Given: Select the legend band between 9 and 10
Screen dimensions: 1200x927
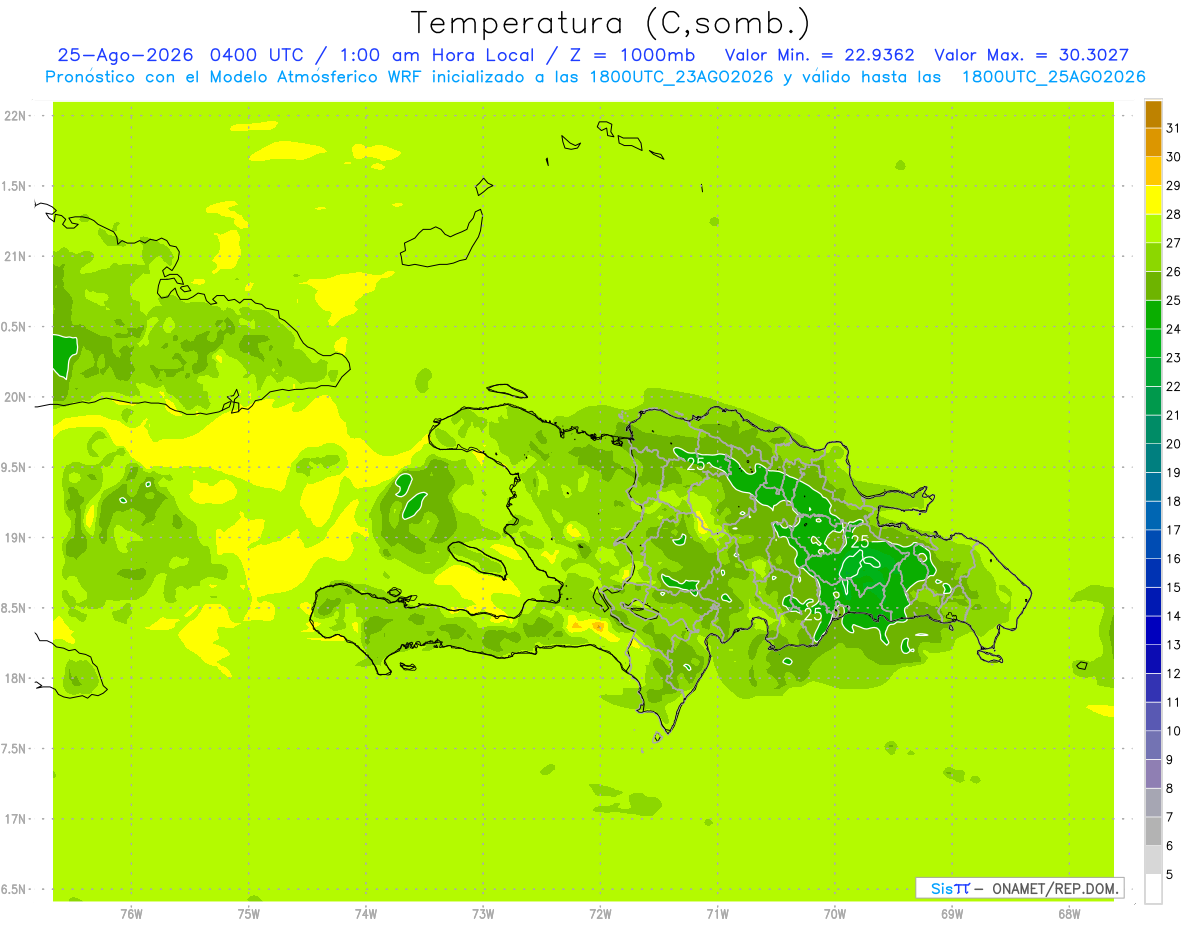Looking at the screenshot, I should 1153,745.
